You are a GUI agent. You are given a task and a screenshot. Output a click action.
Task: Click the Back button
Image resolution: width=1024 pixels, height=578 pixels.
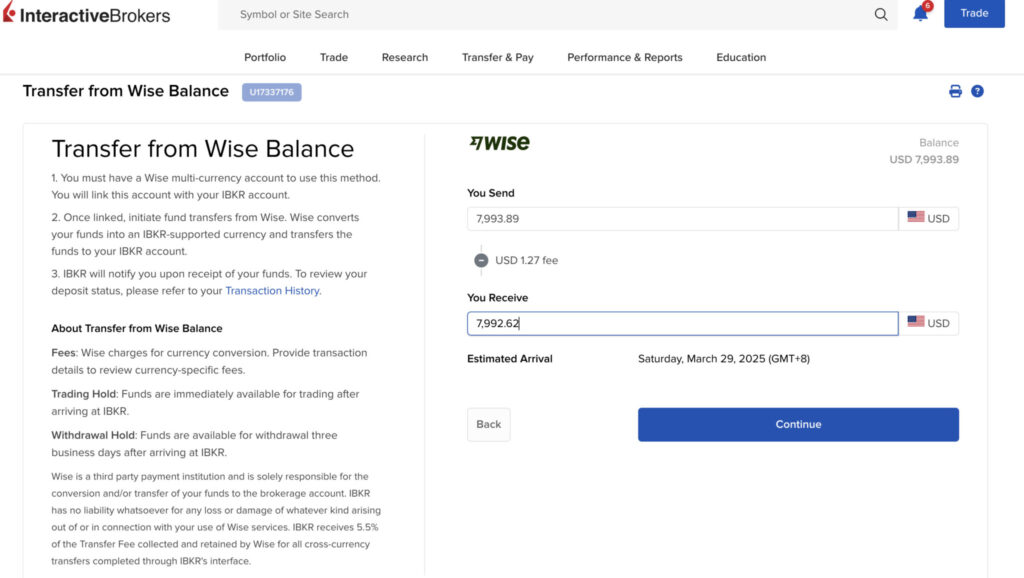pyautogui.click(x=488, y=424)
